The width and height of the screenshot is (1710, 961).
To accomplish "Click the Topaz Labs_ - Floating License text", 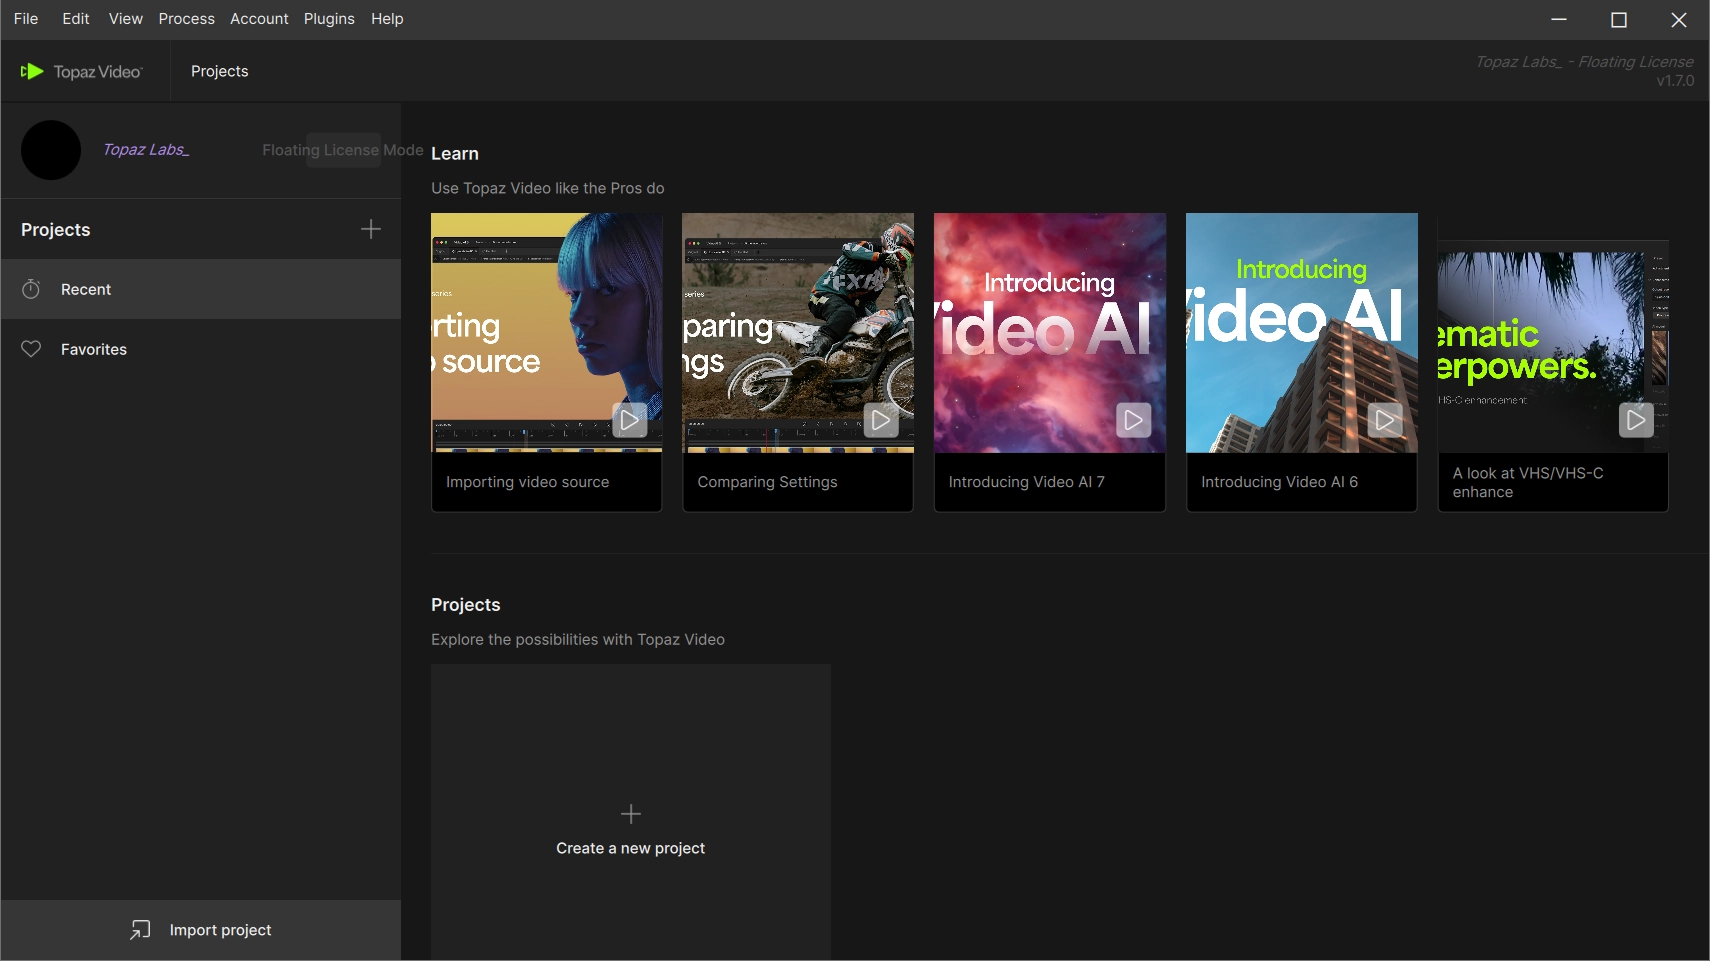I will [x=1585, y=62].
